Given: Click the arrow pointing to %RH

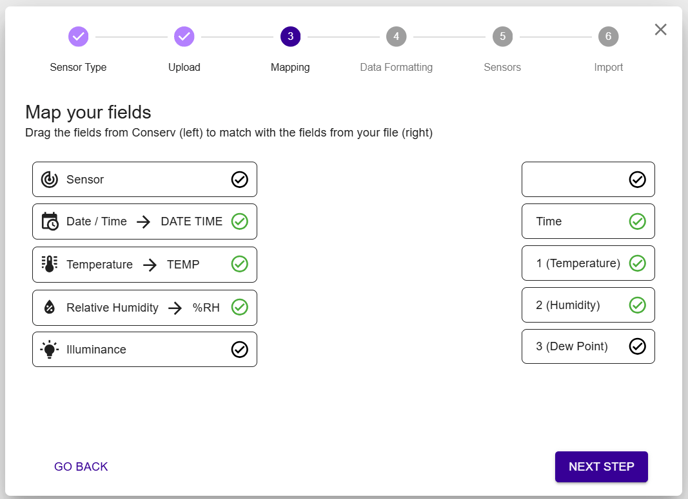Looking at the screenshot, I should tap(175, 308).
